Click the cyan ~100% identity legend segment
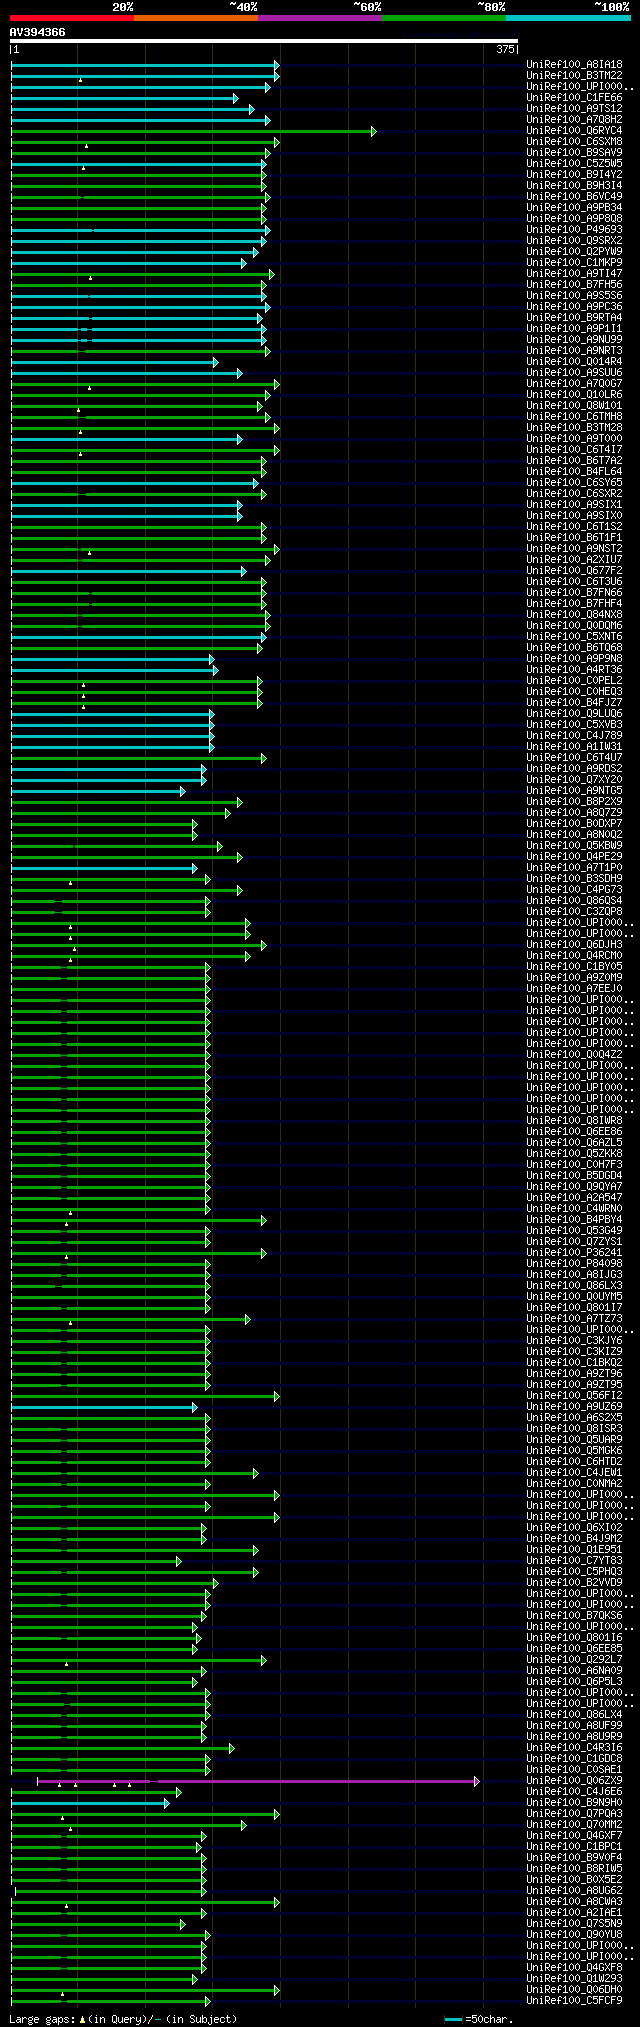The height and width of the screenshot is (2027, 640). 568,17
